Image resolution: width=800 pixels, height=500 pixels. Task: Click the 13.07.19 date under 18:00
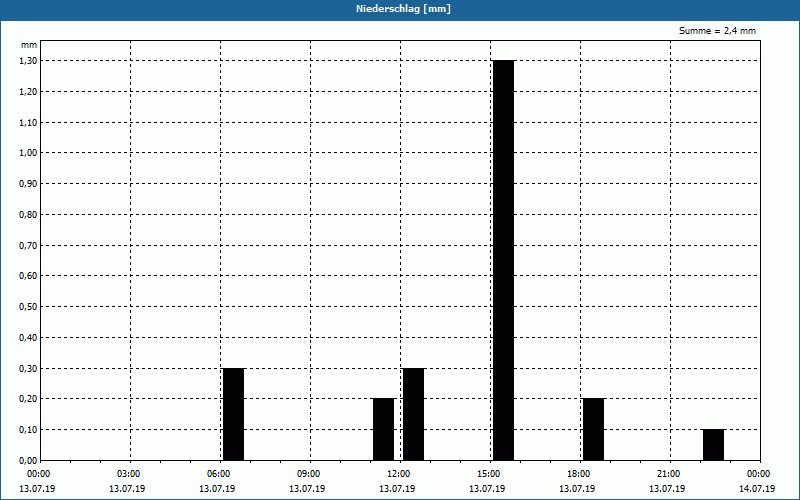tap(577, 489)
